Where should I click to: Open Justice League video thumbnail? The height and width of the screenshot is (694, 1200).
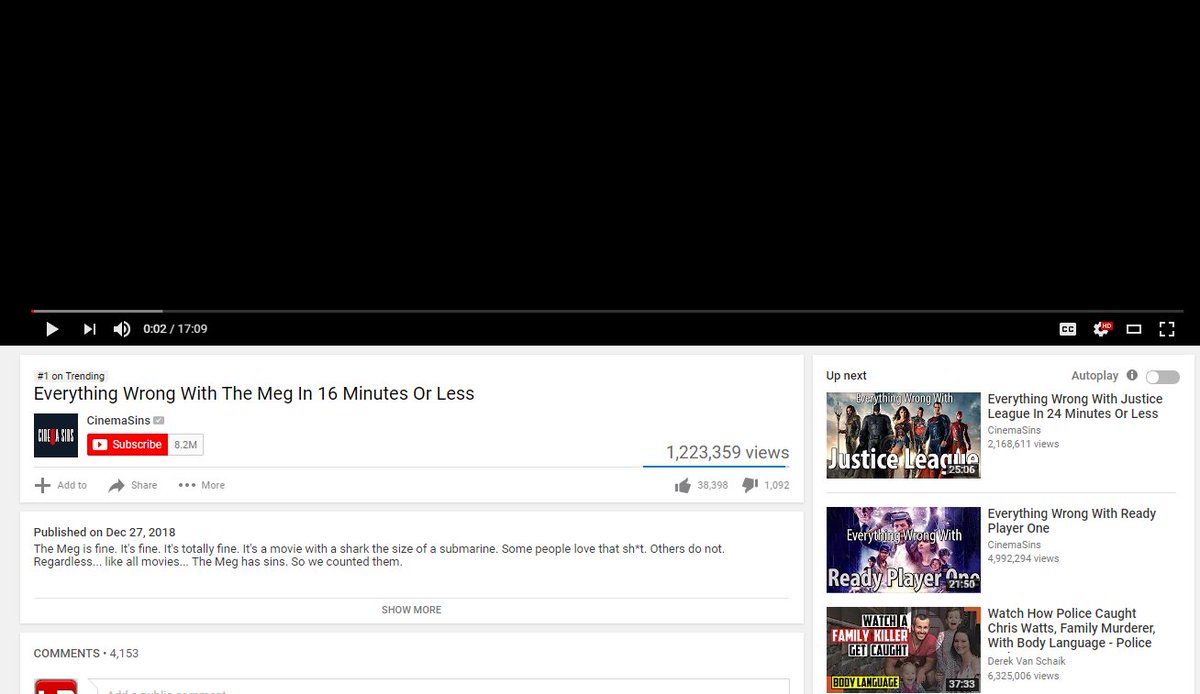(x=903, y=435)
